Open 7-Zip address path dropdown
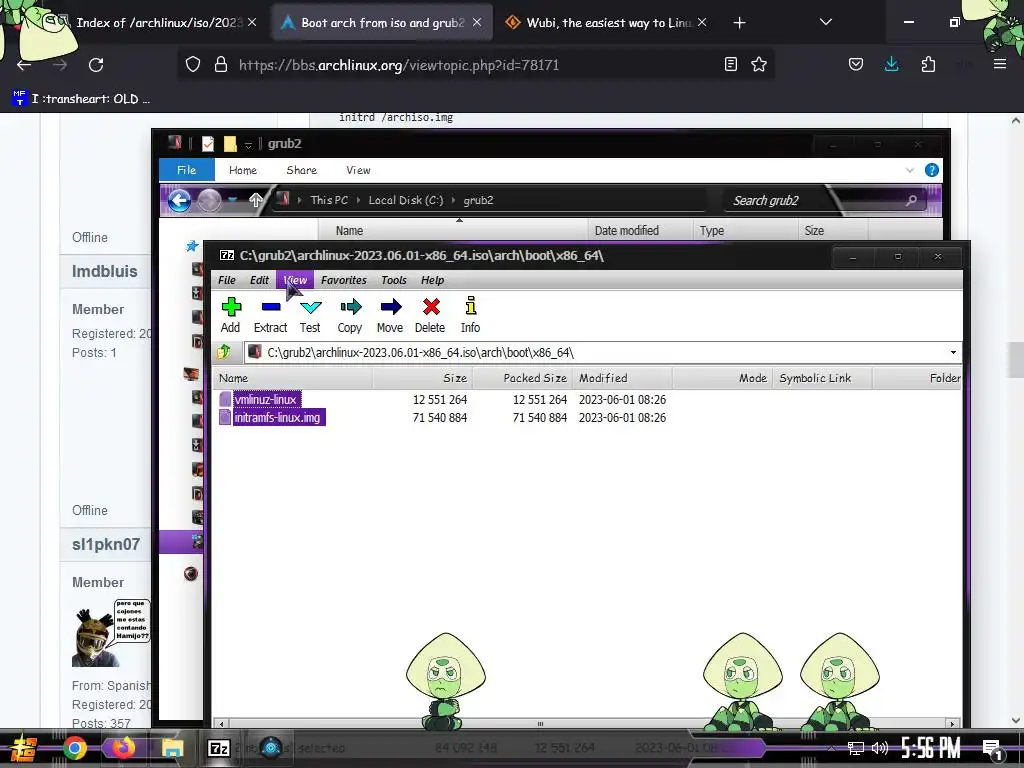This screenshot has height=768, width=1024. coord(953,353)
